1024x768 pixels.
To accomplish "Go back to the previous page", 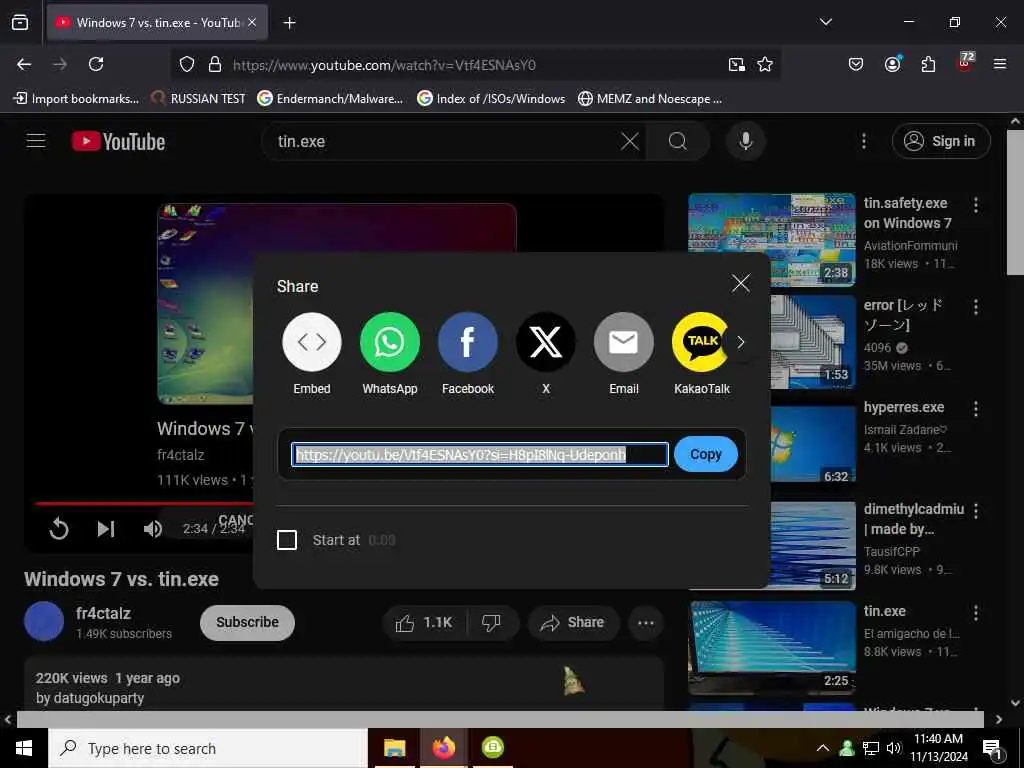I will point(24,64).
